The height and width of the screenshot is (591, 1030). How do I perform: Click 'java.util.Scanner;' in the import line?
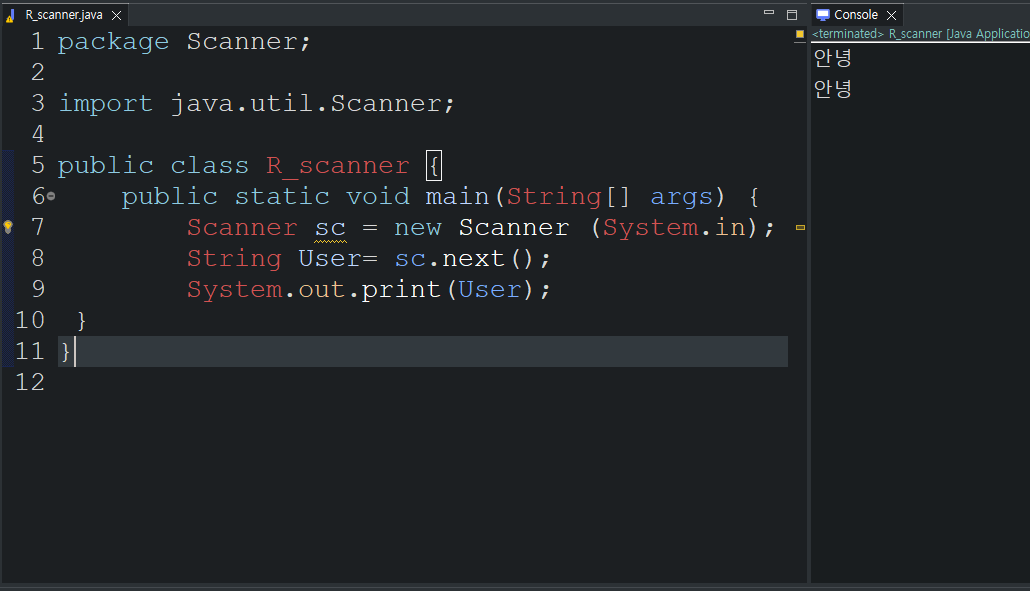pyautogui.click(x=313, y=103)
